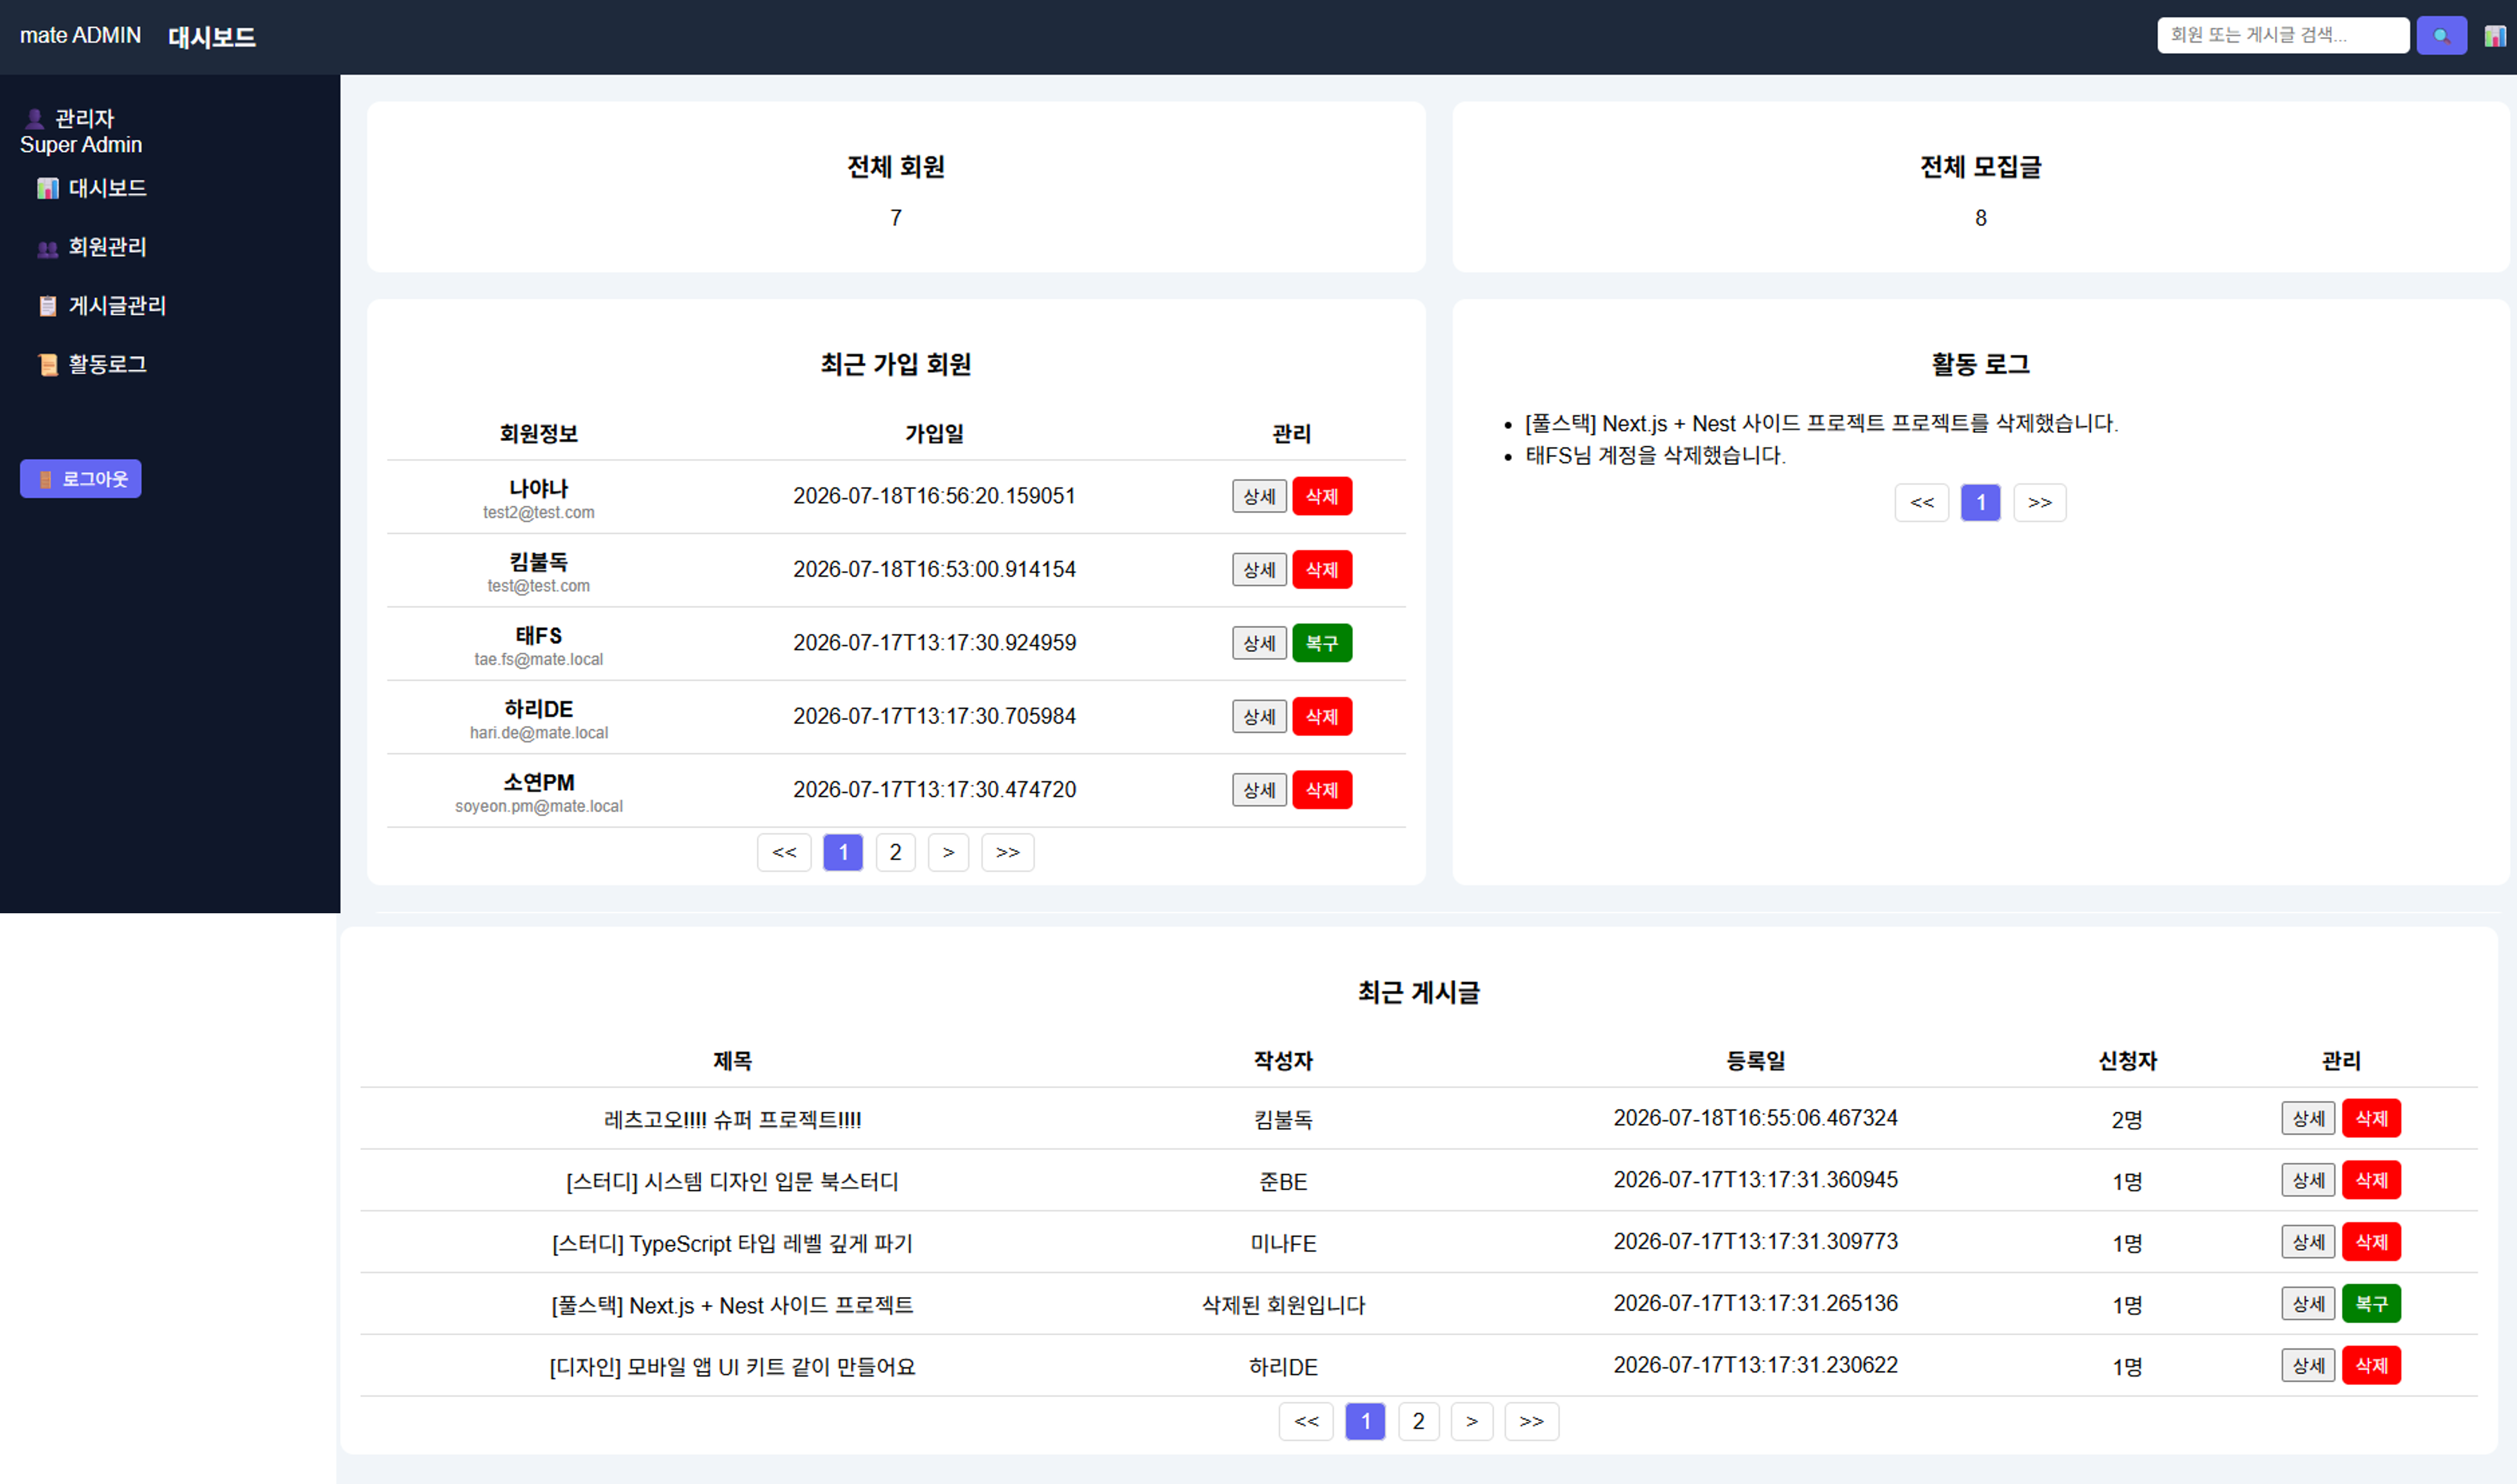Click the door icon on 로그아웃 button

coord(45,479)
